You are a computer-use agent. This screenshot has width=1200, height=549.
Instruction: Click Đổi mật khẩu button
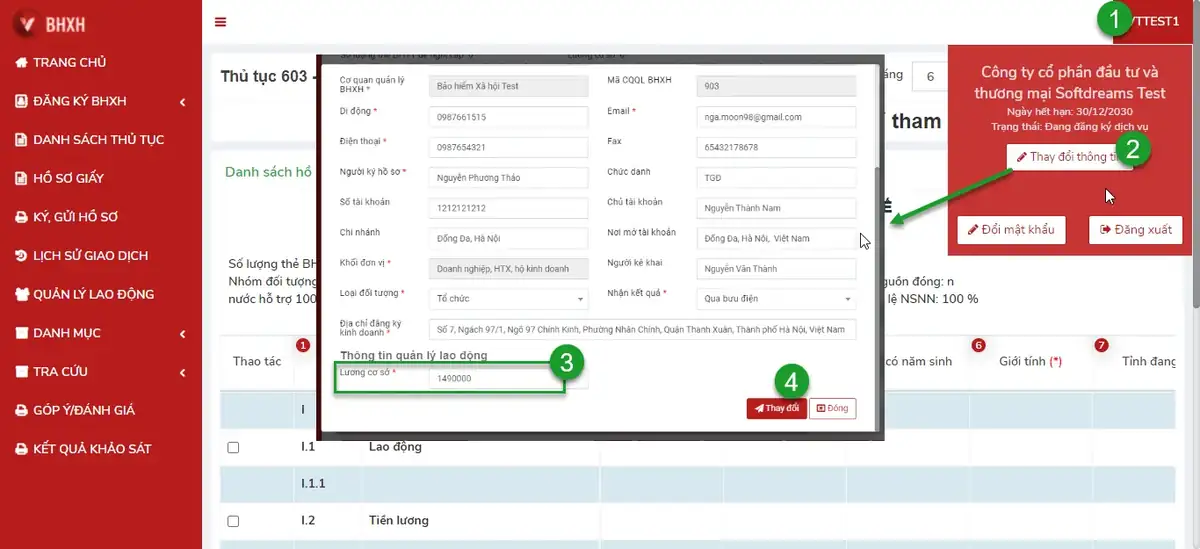[x=1011, y=229]
